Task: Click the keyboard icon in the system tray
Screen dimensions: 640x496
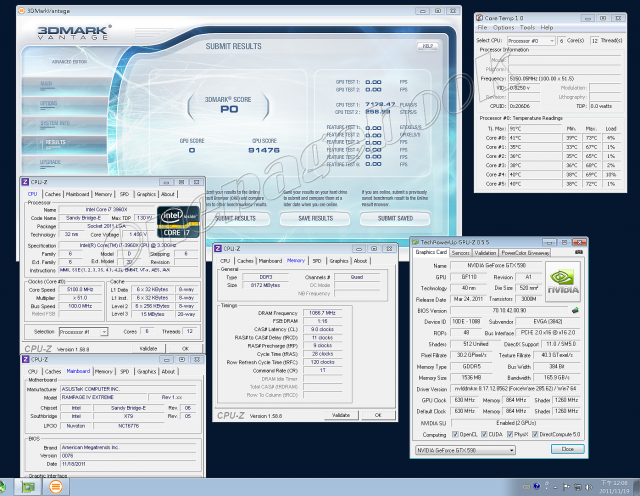Action: coord(527,487)
